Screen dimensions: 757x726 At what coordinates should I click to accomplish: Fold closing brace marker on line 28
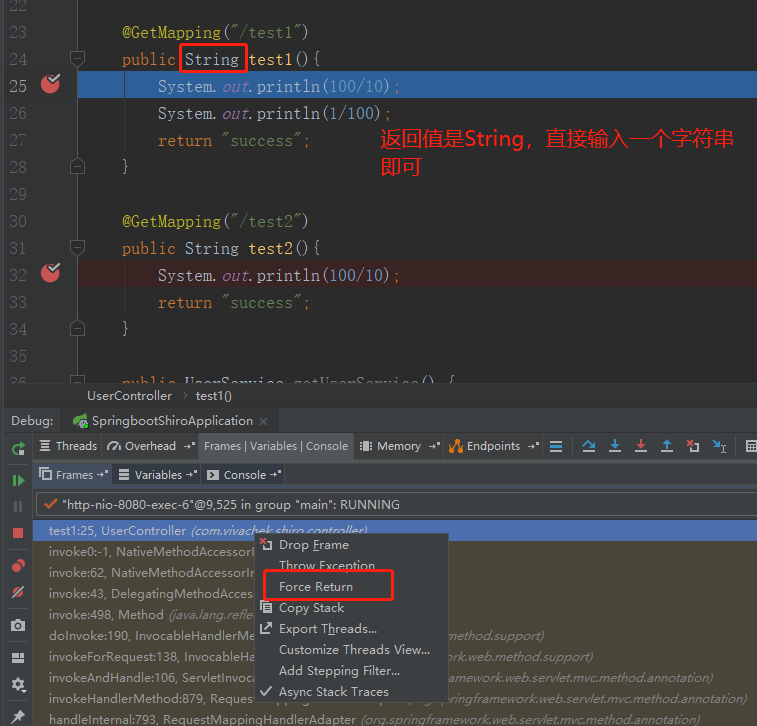[x=77, y=167]
